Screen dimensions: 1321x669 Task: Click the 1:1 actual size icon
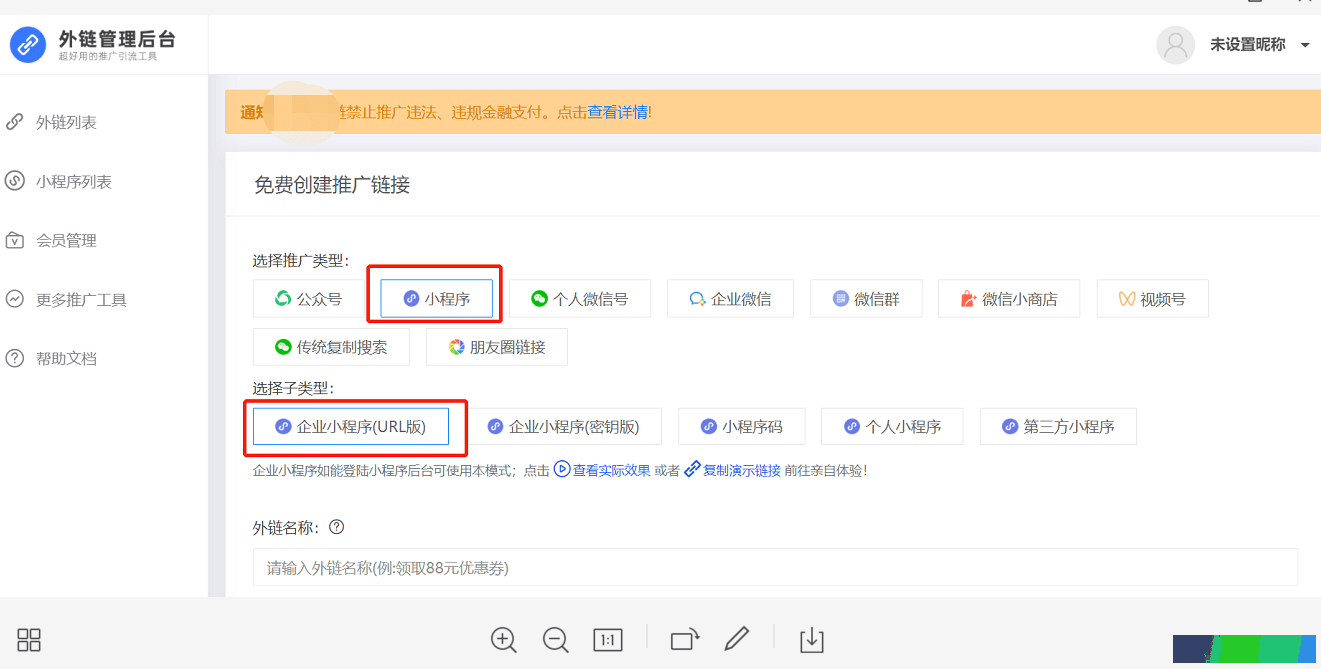click(608, 640)
